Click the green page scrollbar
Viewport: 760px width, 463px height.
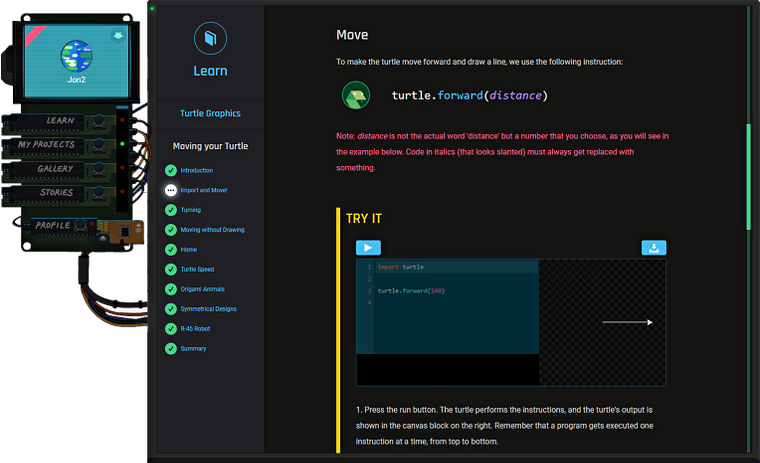(x=748, y=177)
